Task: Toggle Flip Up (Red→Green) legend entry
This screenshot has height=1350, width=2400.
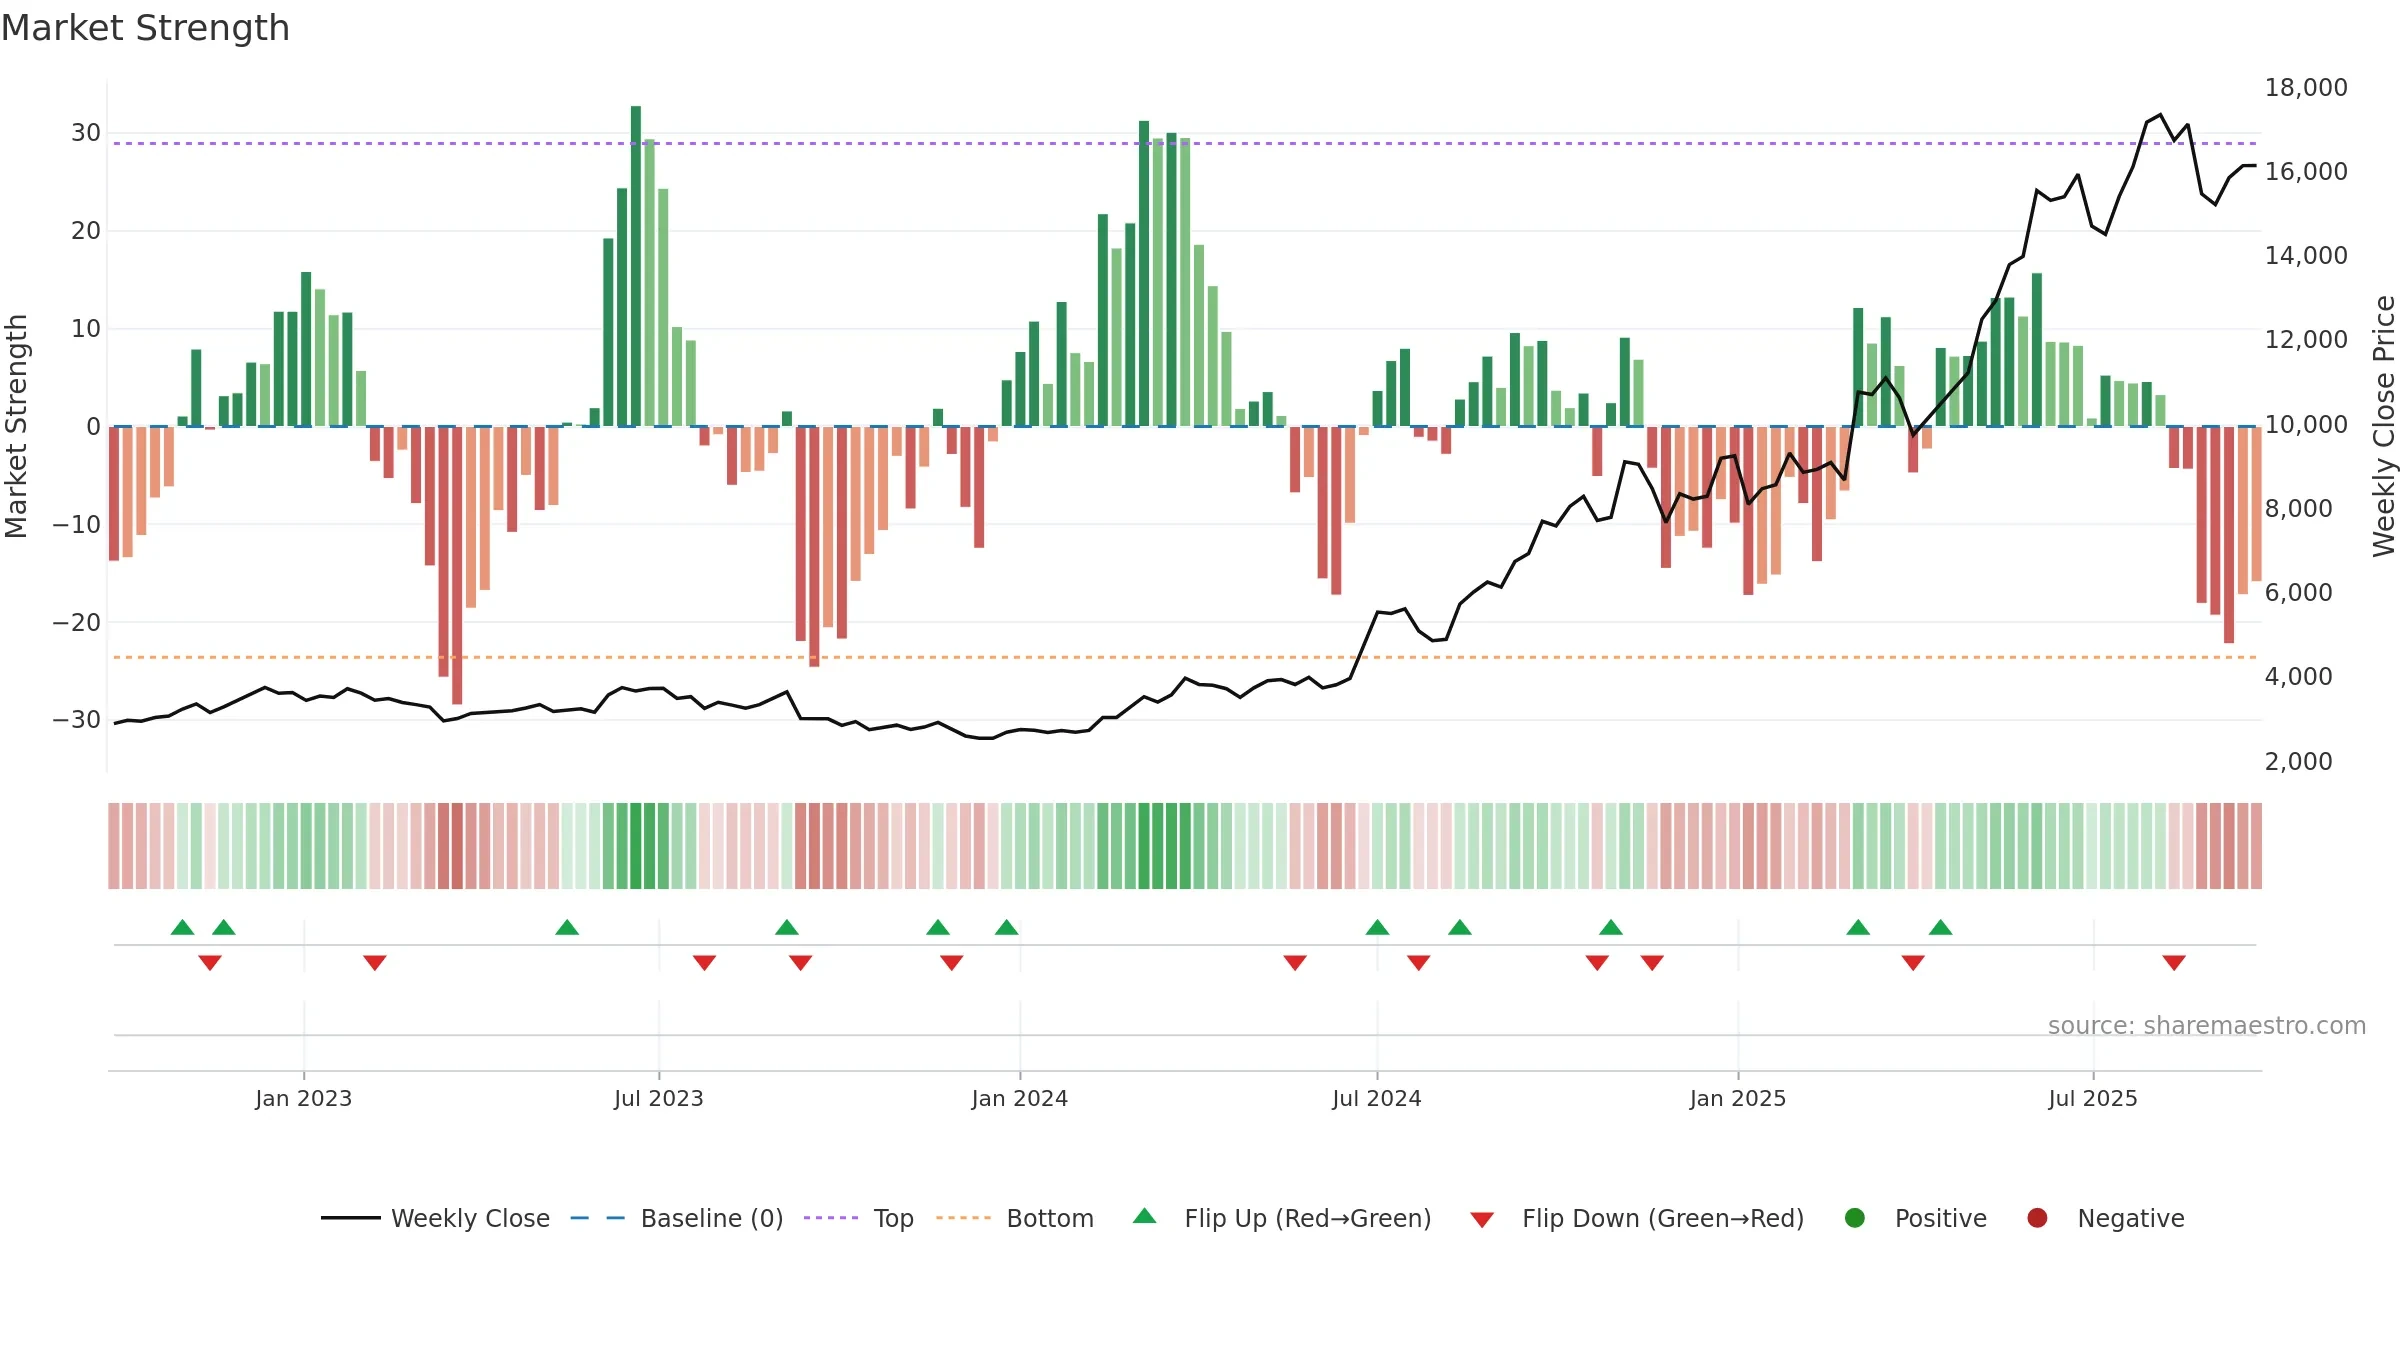Action: 1281,1218
